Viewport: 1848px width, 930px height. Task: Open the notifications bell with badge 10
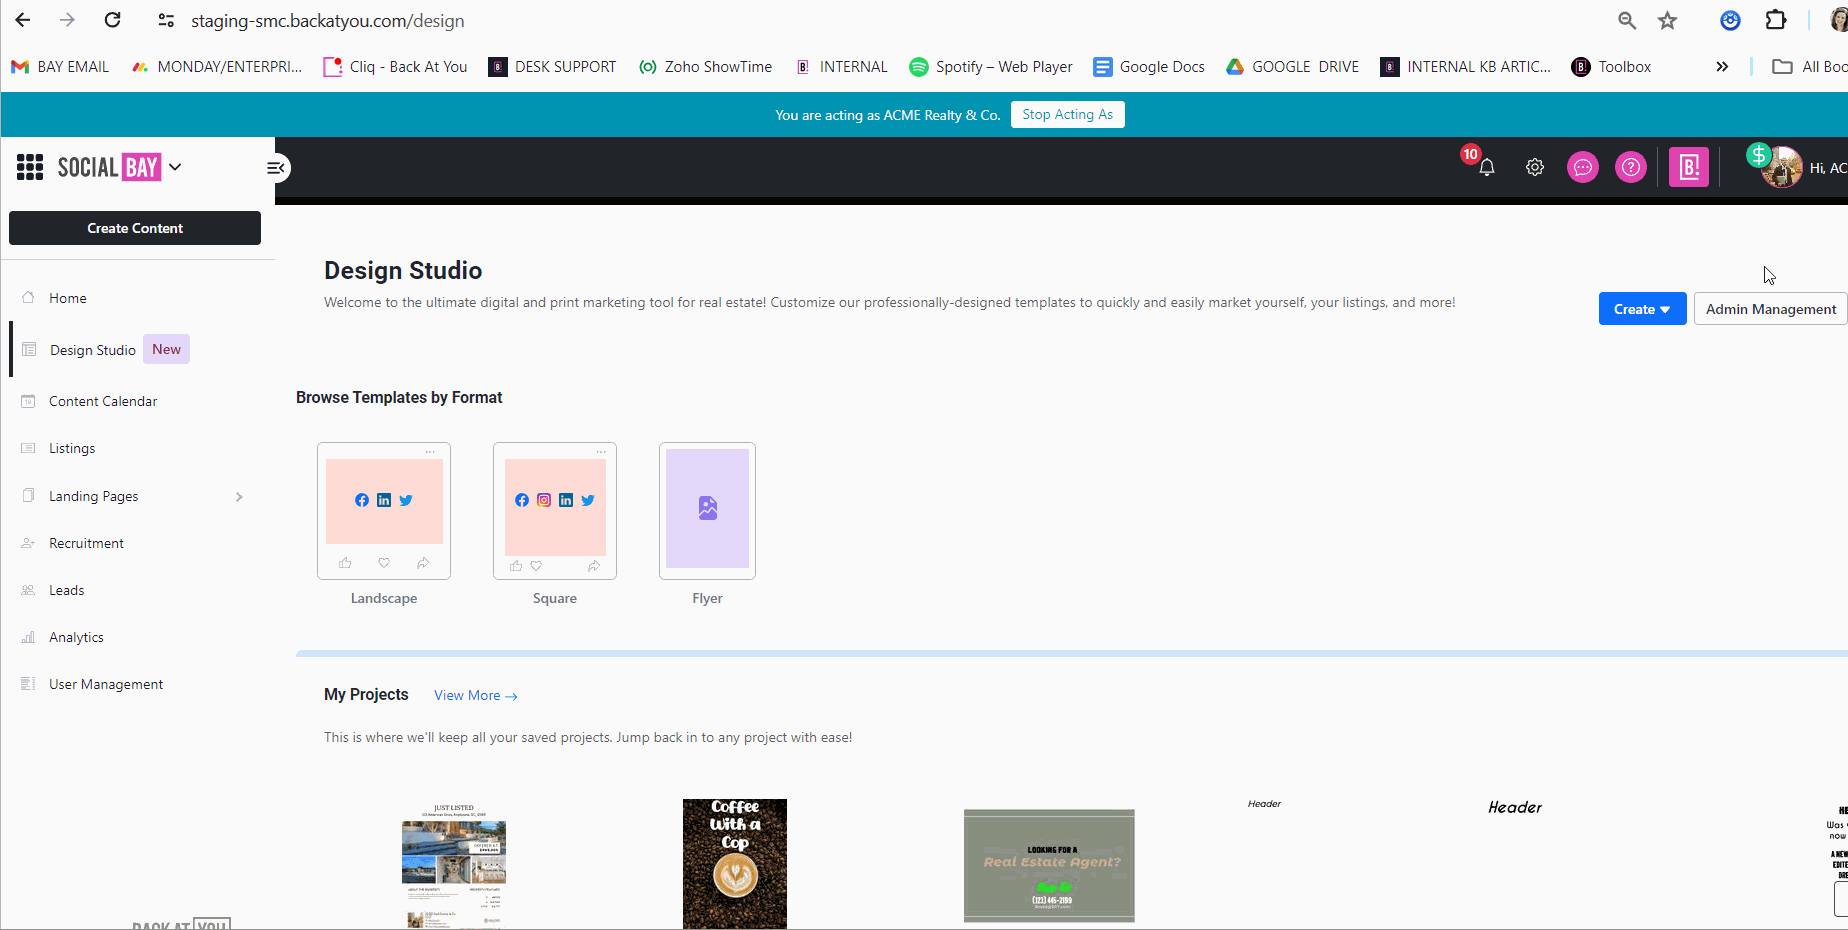tap(1486, 167)
